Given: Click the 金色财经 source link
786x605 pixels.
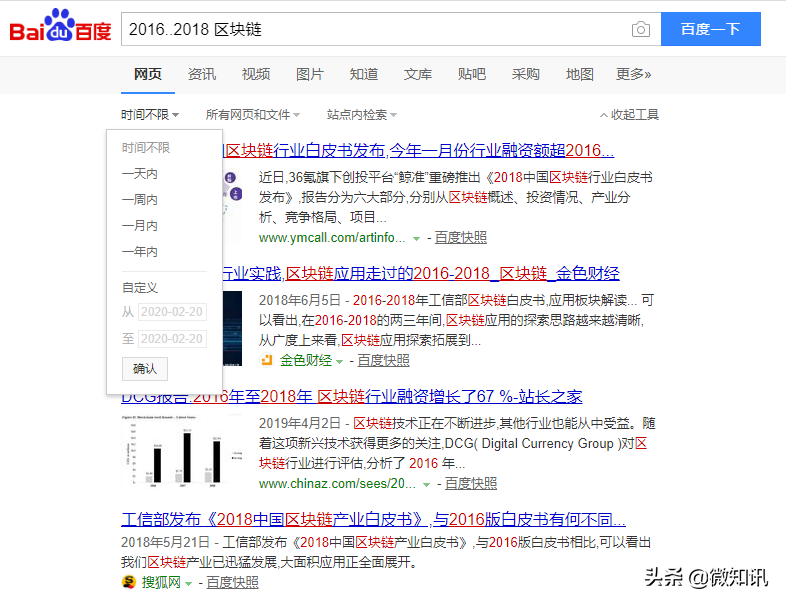Looking at the screenshot, I should (306, 360).
